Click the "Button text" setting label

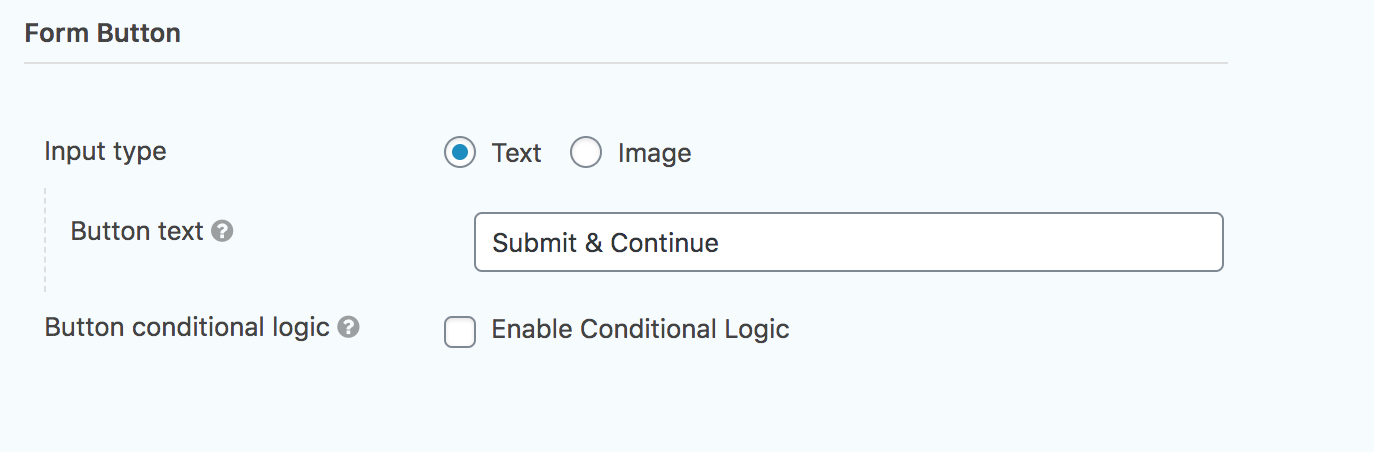click(137, 231)
